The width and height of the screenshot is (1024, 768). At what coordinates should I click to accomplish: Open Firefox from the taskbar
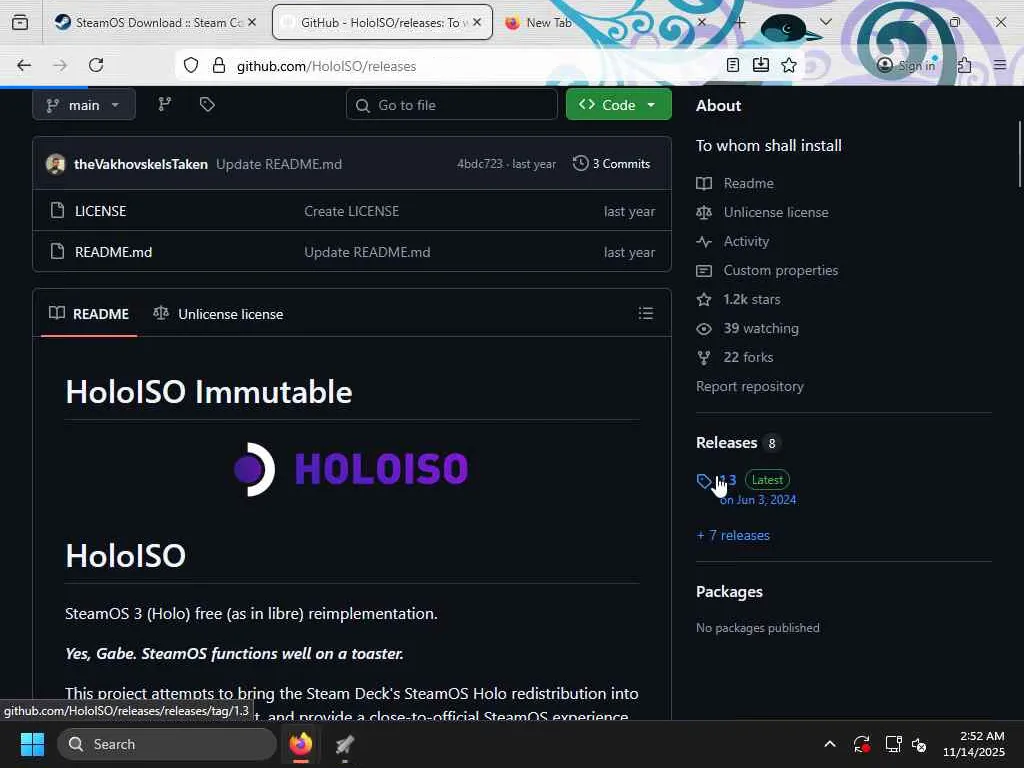301,744
